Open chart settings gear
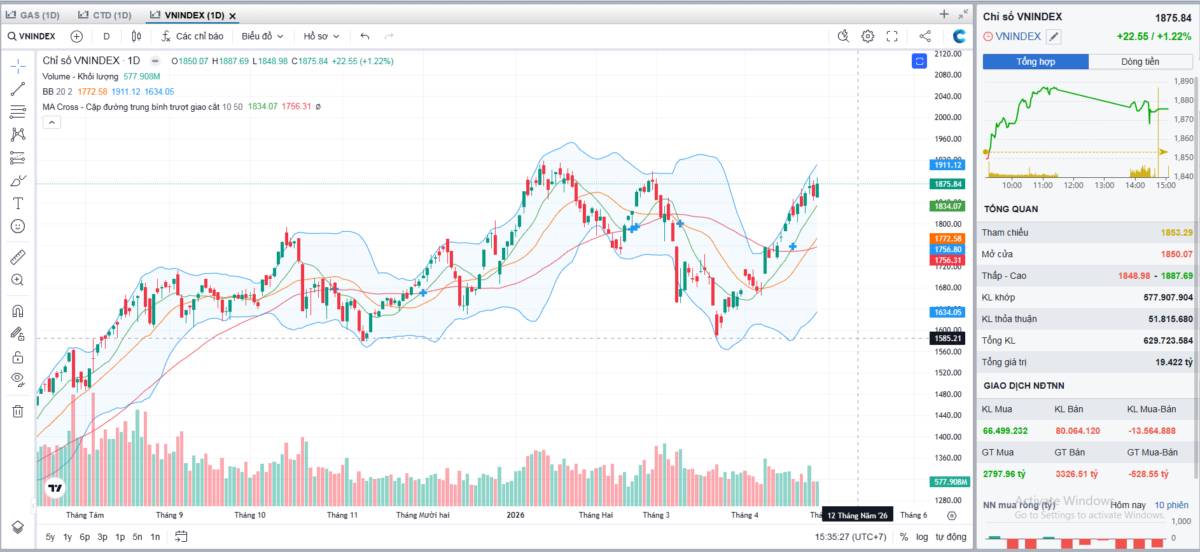The width and height of the screenshot is (1200, 552). pos(868,36)
